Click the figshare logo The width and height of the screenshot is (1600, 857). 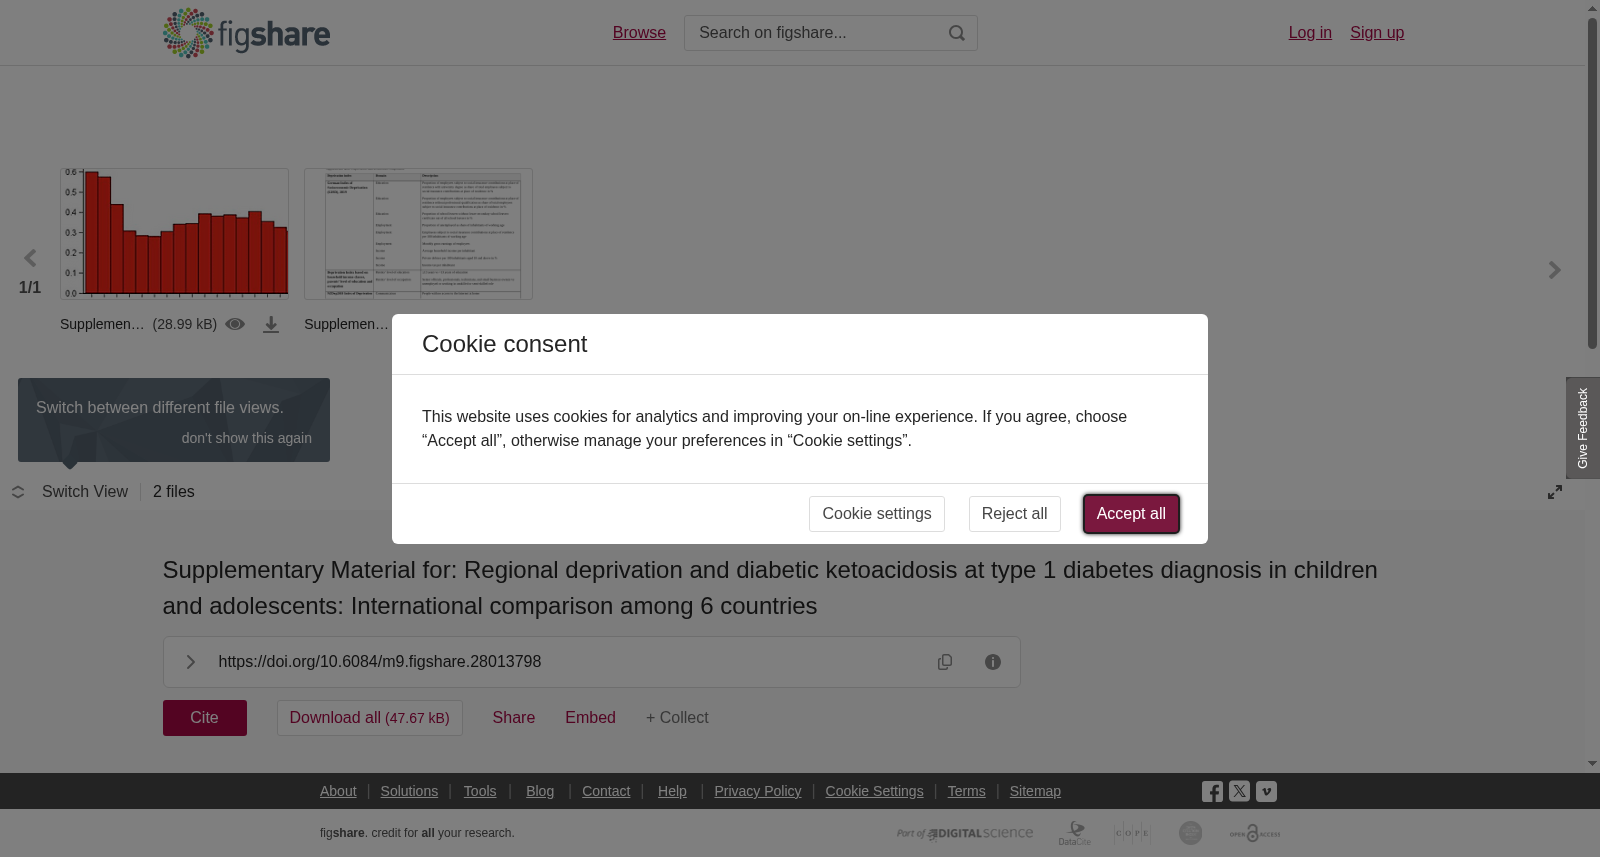tap(246, 33)
